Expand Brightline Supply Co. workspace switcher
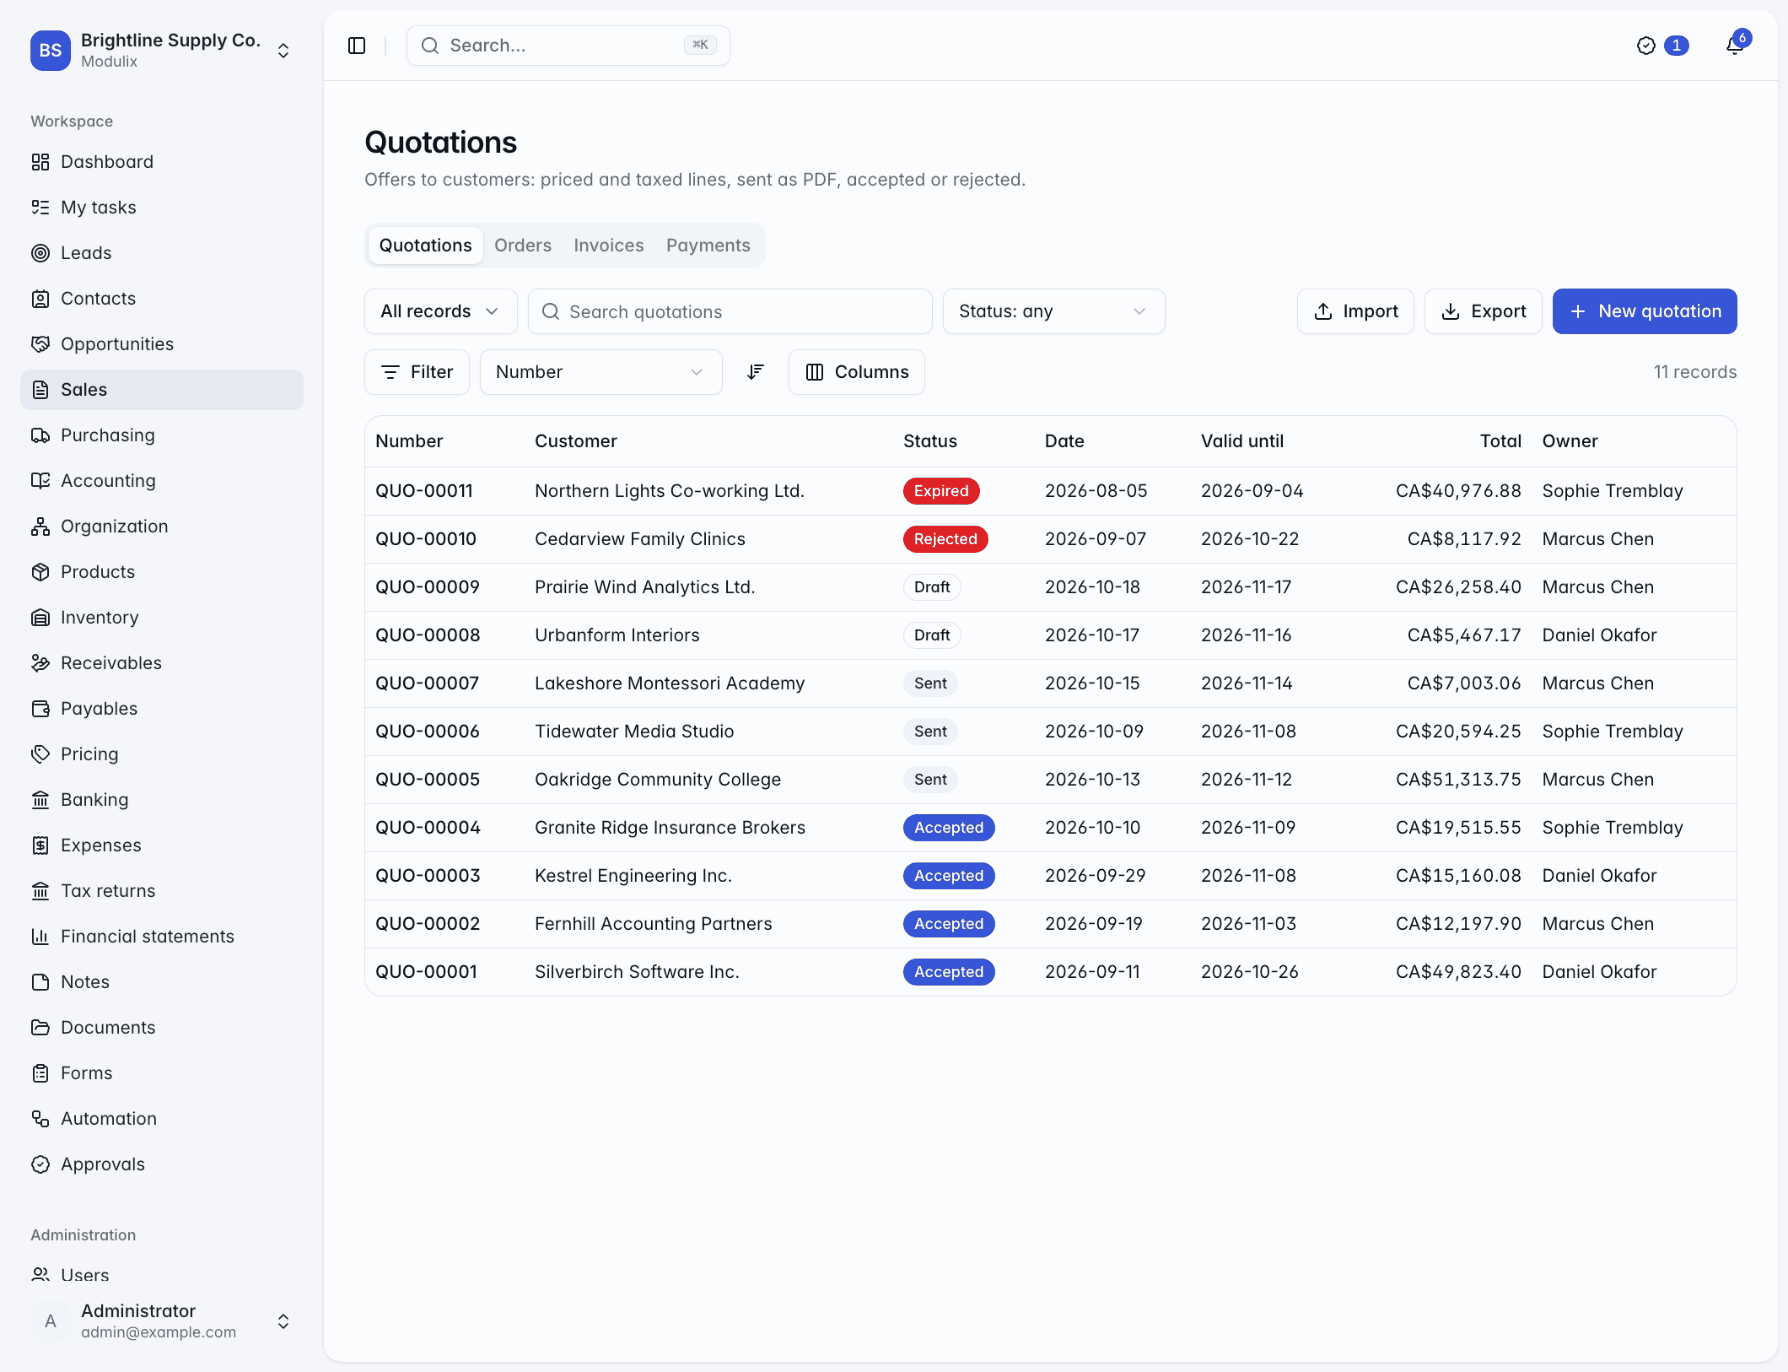Viewport: 1788px width, 1372px height. coord(162,50)
